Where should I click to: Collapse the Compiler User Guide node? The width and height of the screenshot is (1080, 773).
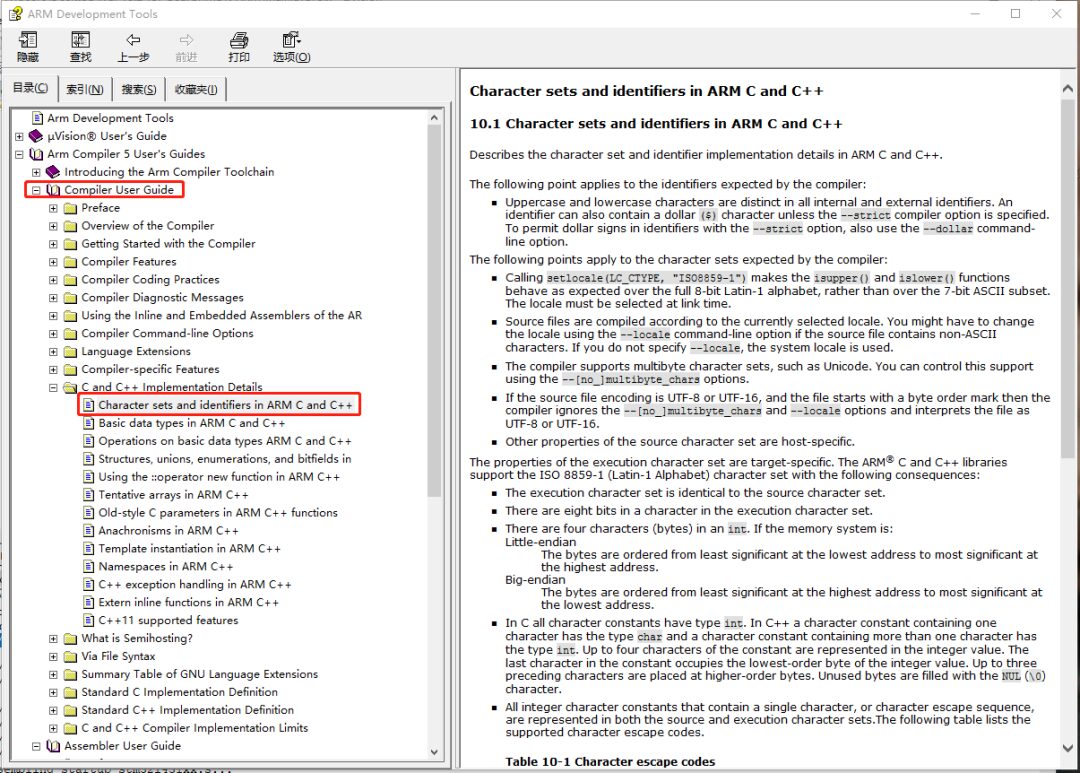coord(37,190)
